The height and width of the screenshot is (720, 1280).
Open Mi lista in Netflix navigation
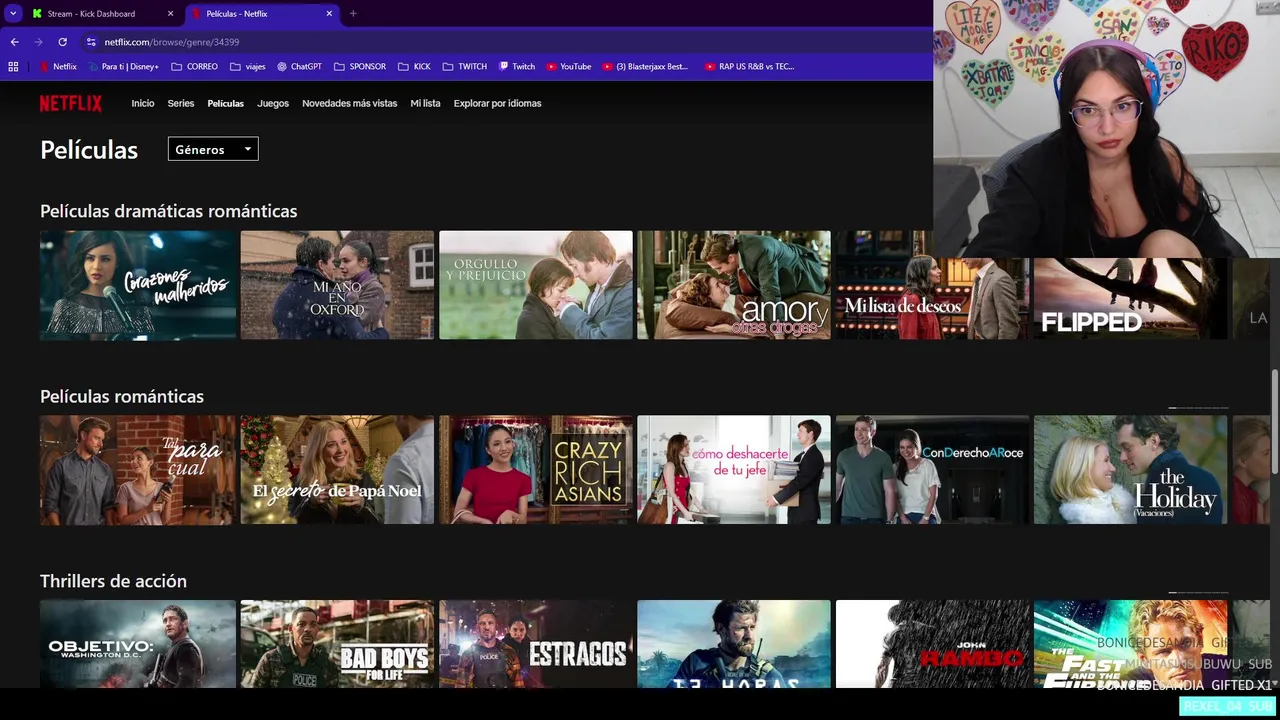pyautogui.click(x=425, y=103)
